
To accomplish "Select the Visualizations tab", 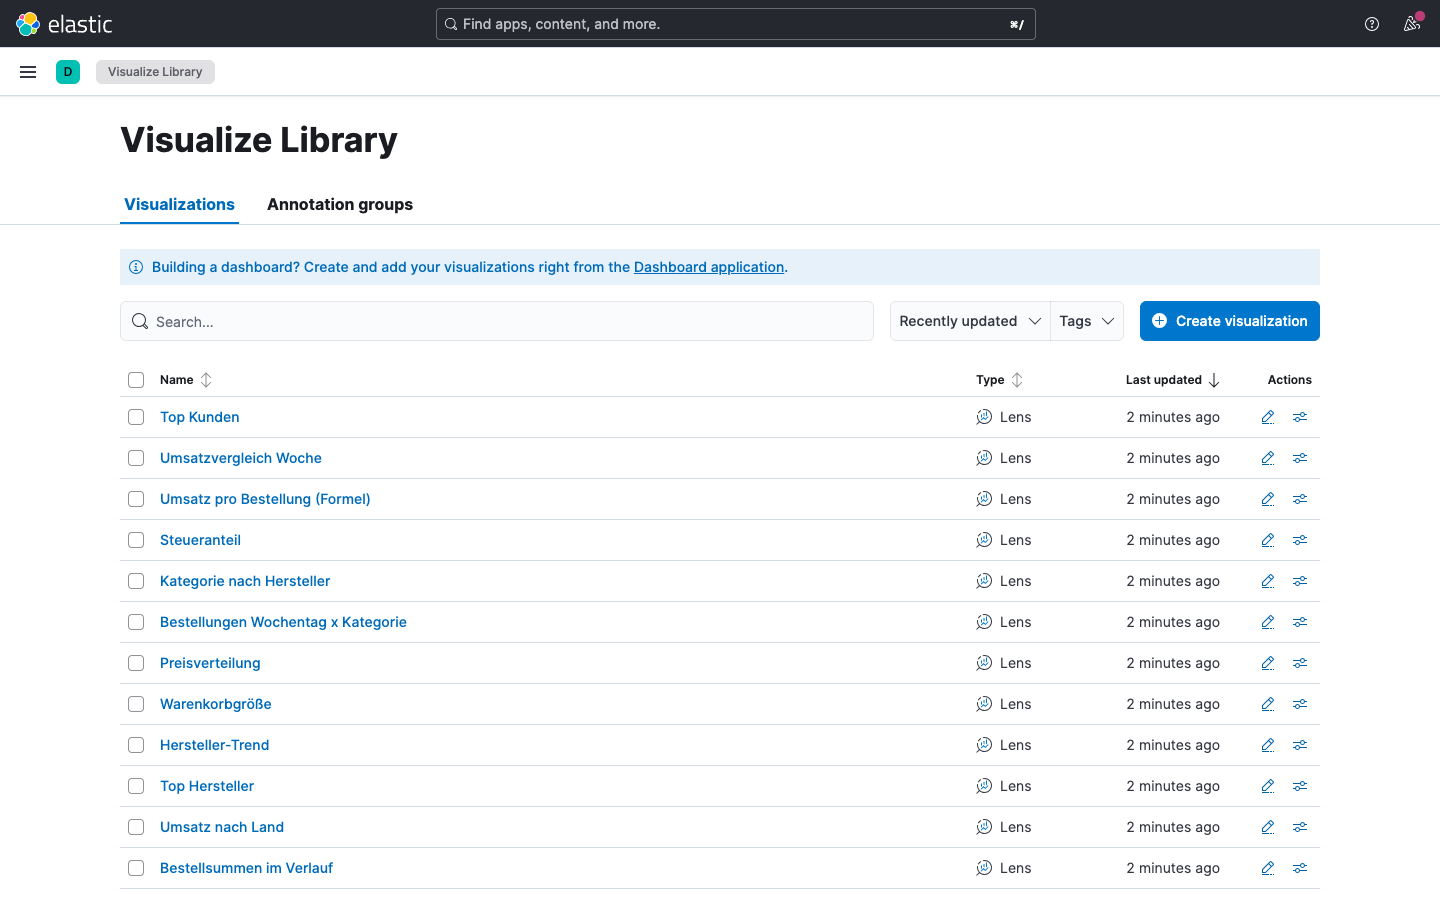I will pos(179,204).
